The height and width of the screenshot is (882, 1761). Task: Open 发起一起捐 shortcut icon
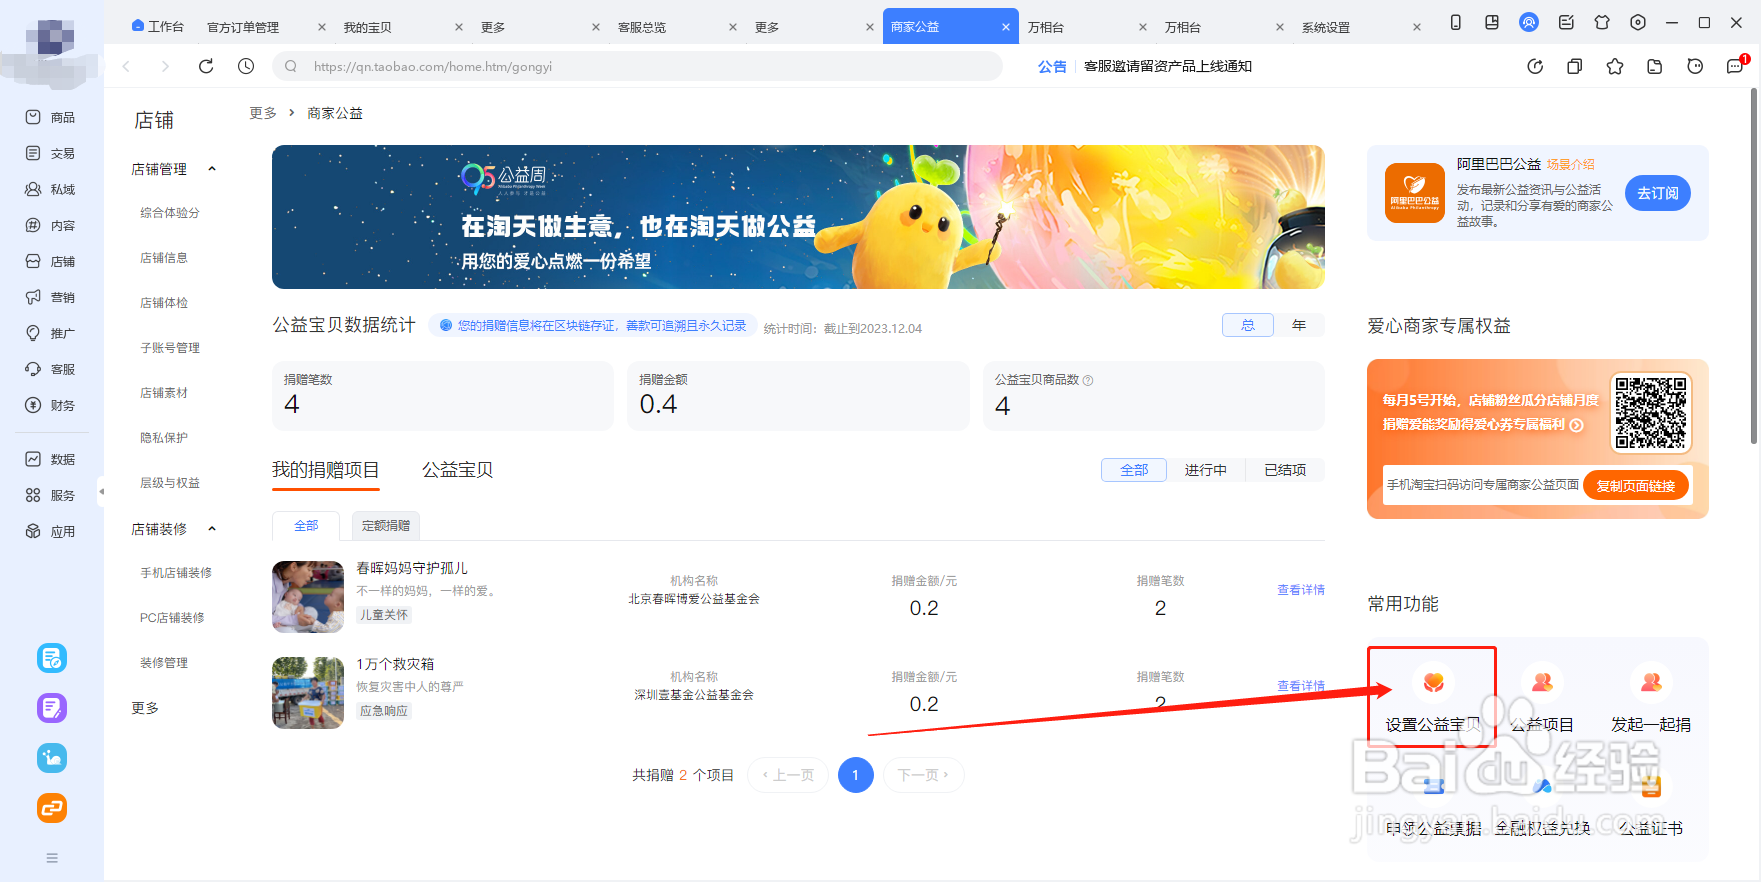[x=1651, y=682]
